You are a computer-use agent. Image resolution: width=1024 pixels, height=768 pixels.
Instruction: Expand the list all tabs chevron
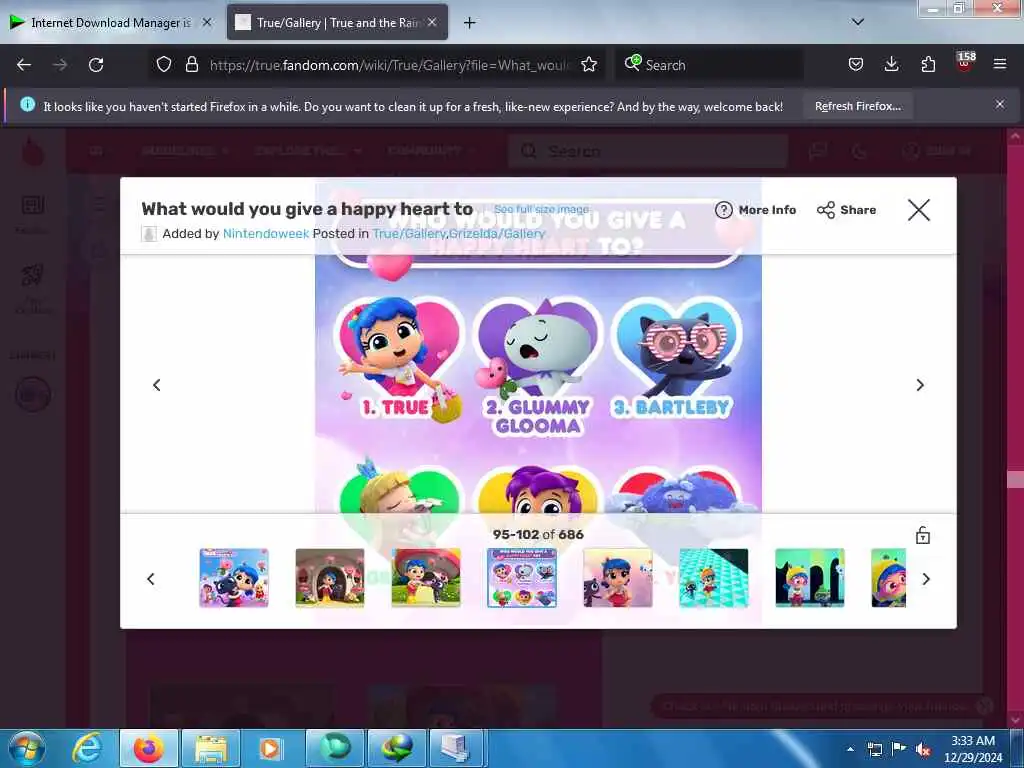click(x=858, y=22)
